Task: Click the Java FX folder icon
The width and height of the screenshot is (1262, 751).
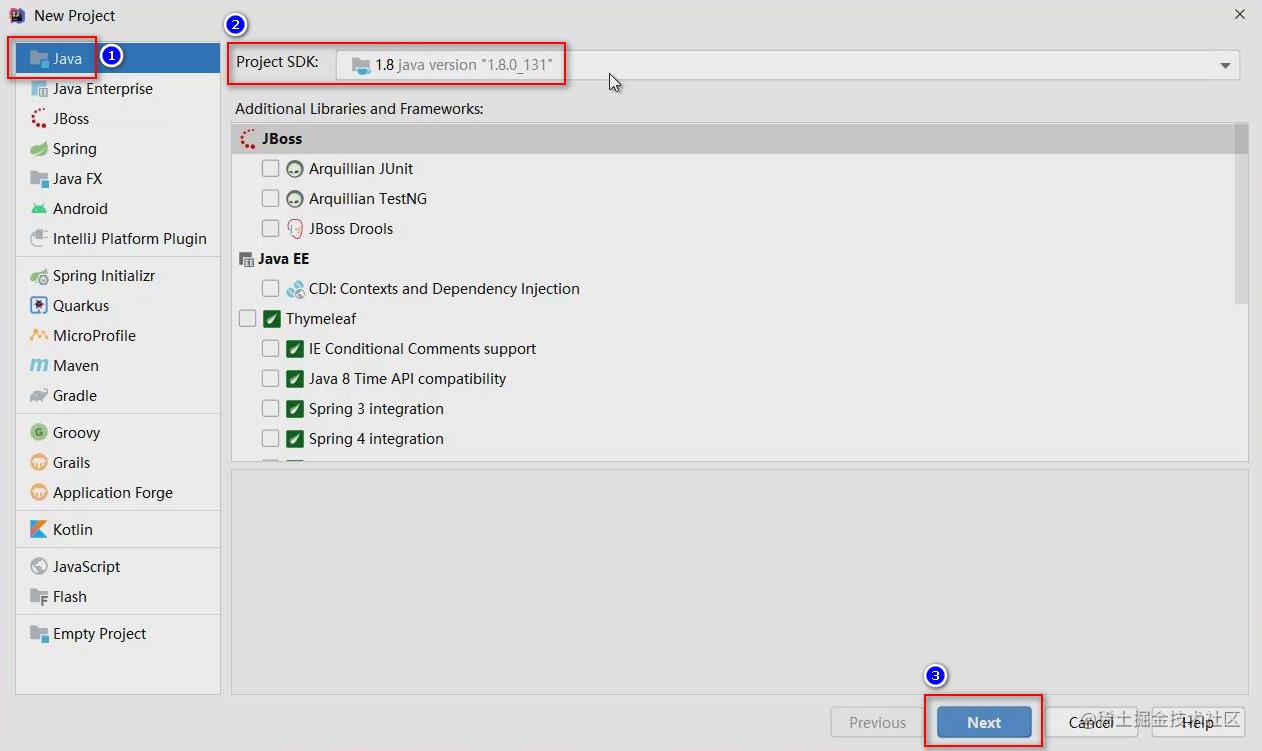Action: click(x=39, y=179)
